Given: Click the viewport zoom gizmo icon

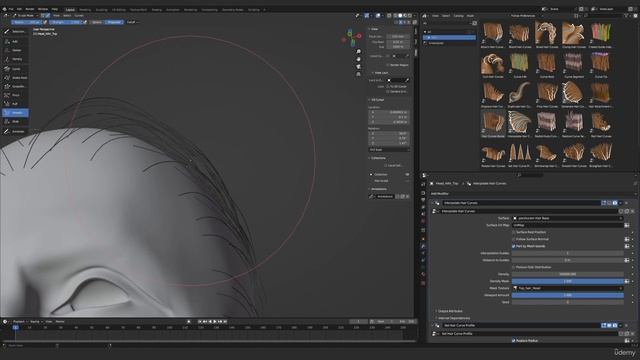Looking at the screenshot, I should pyautogui.click(x=358, y=52).
